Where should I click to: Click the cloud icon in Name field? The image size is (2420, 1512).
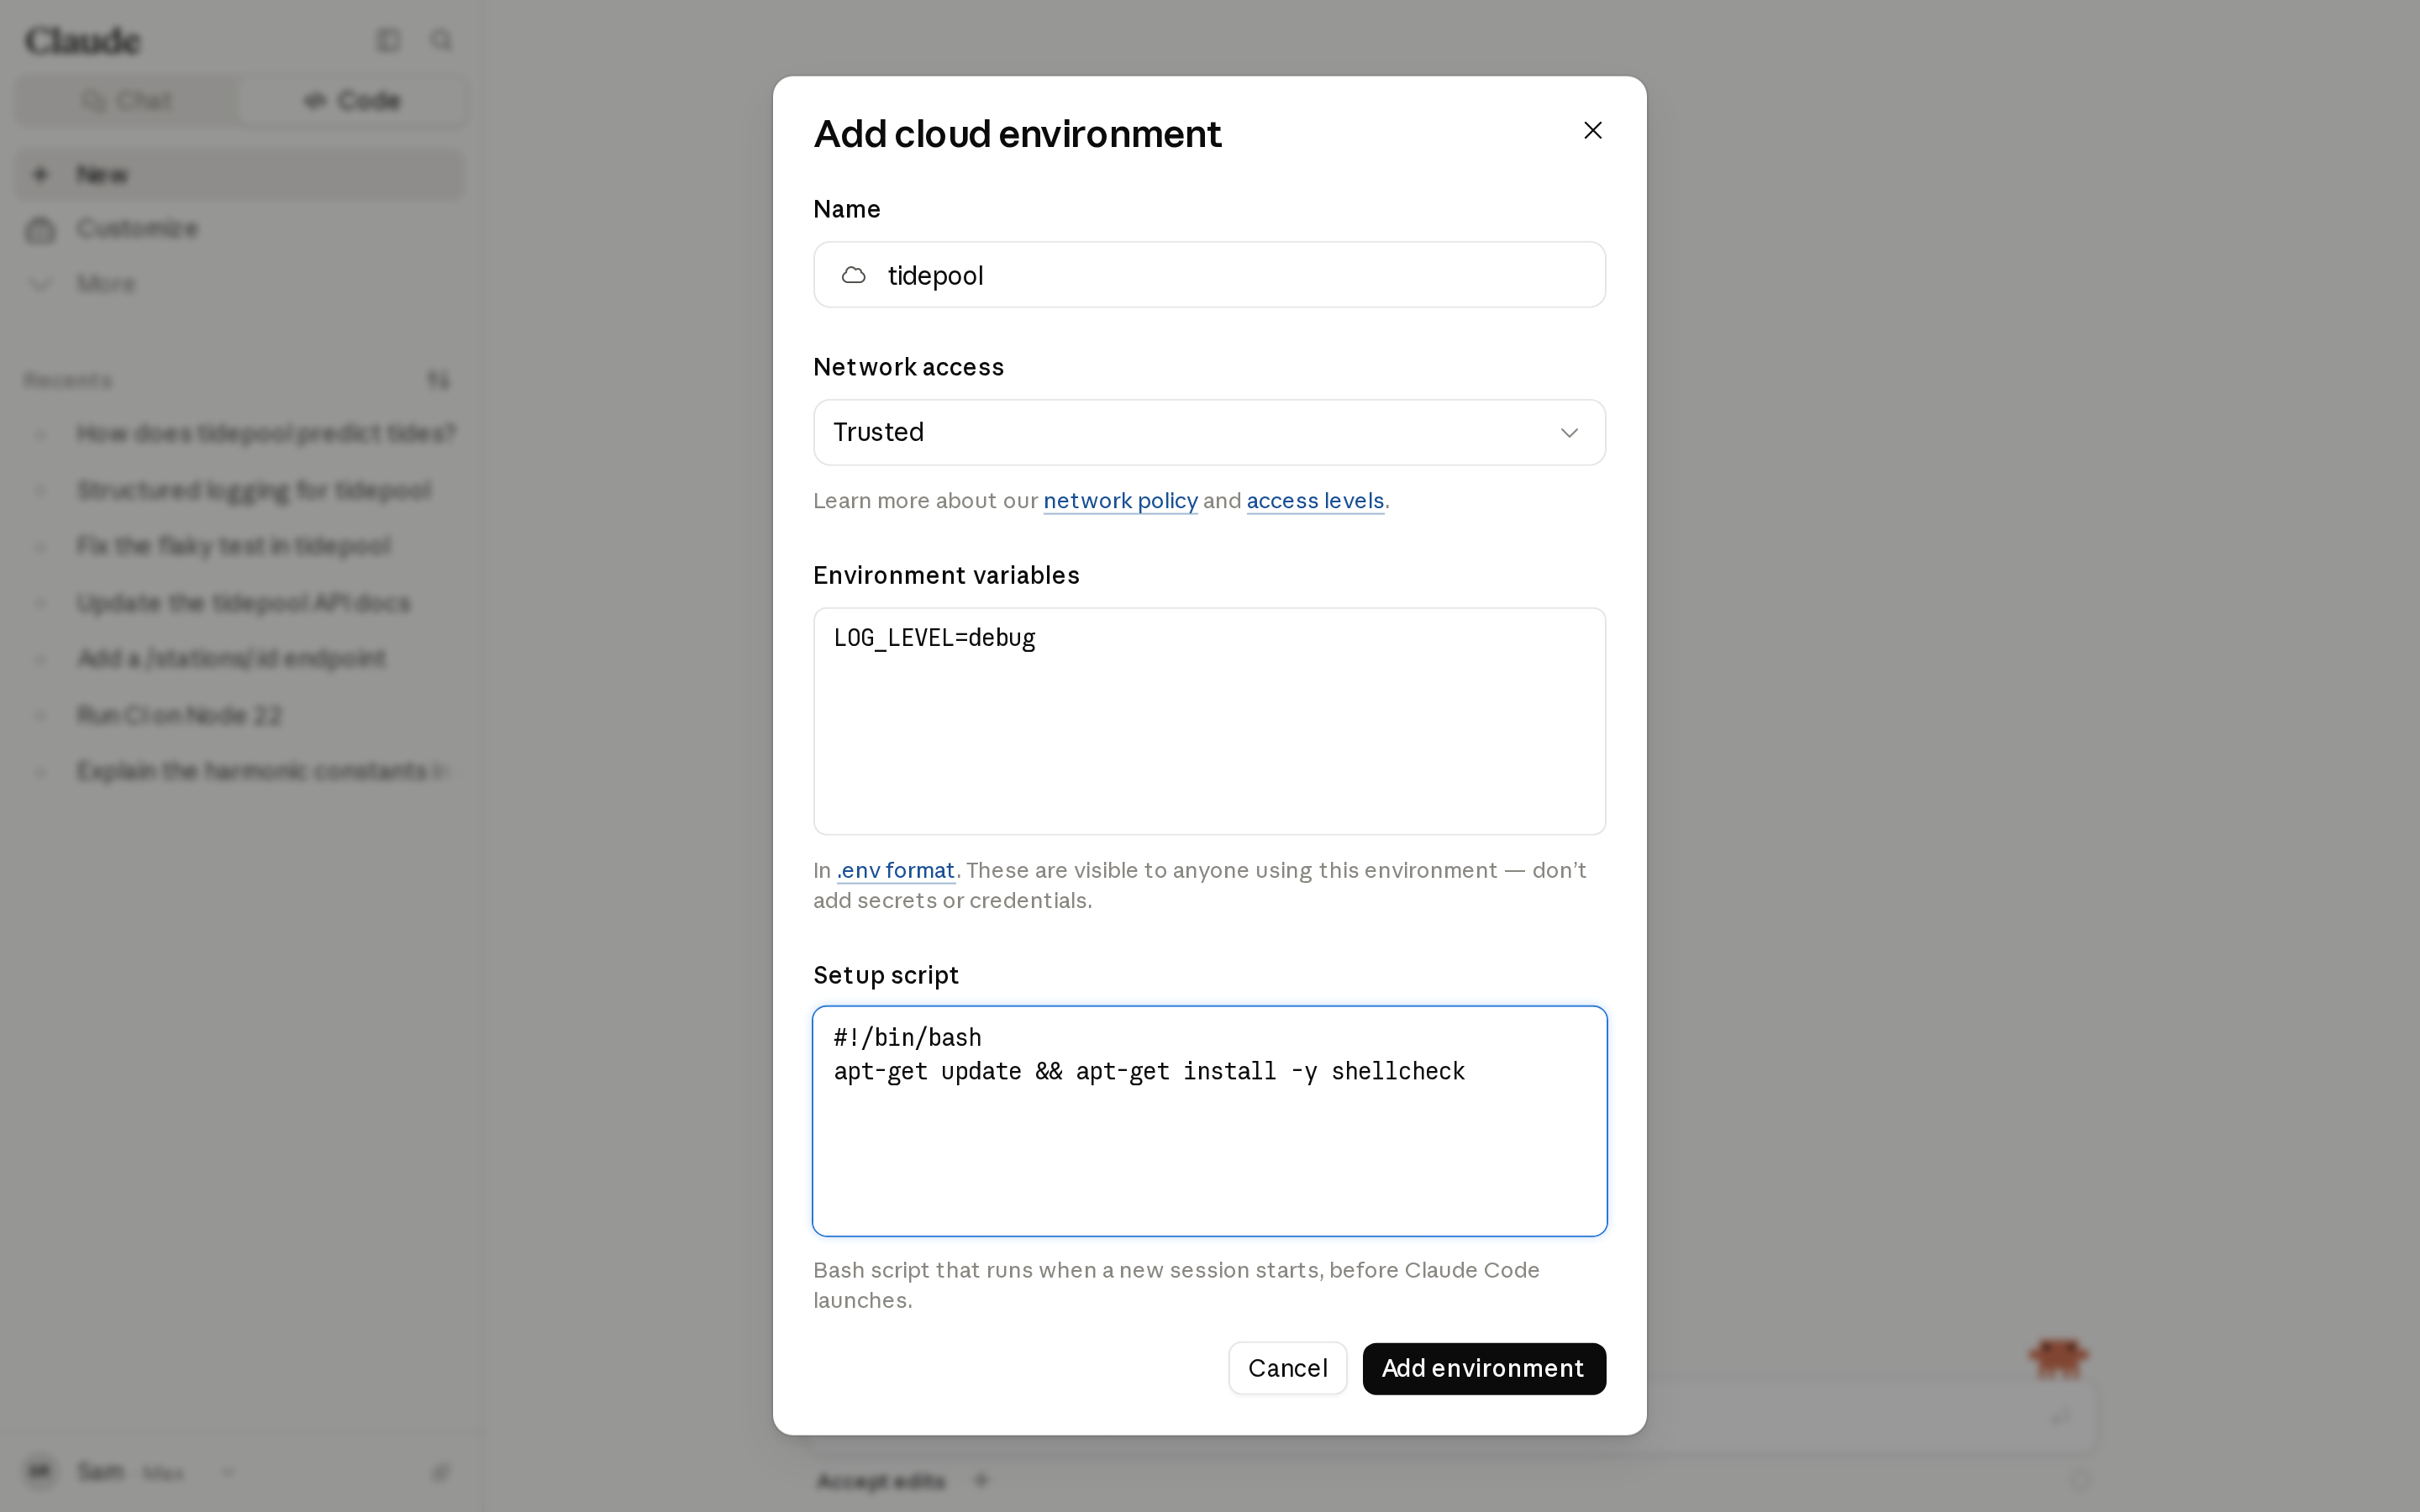[x=853, y=275]
